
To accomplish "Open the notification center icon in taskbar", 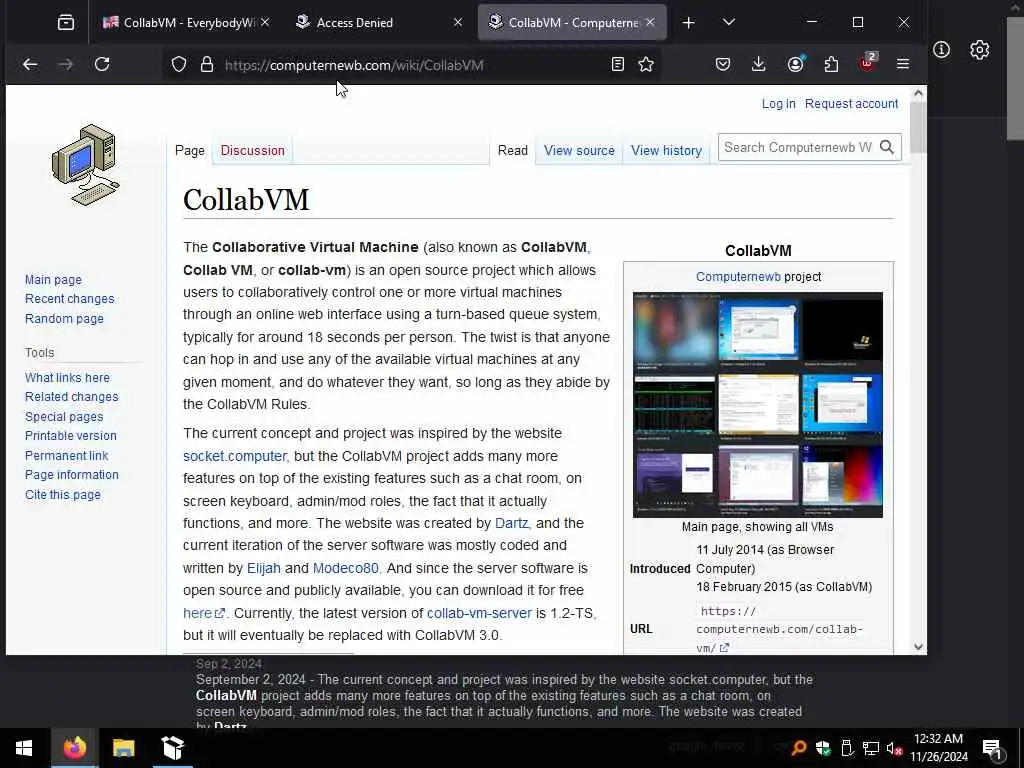I will [x=993, y=749].
